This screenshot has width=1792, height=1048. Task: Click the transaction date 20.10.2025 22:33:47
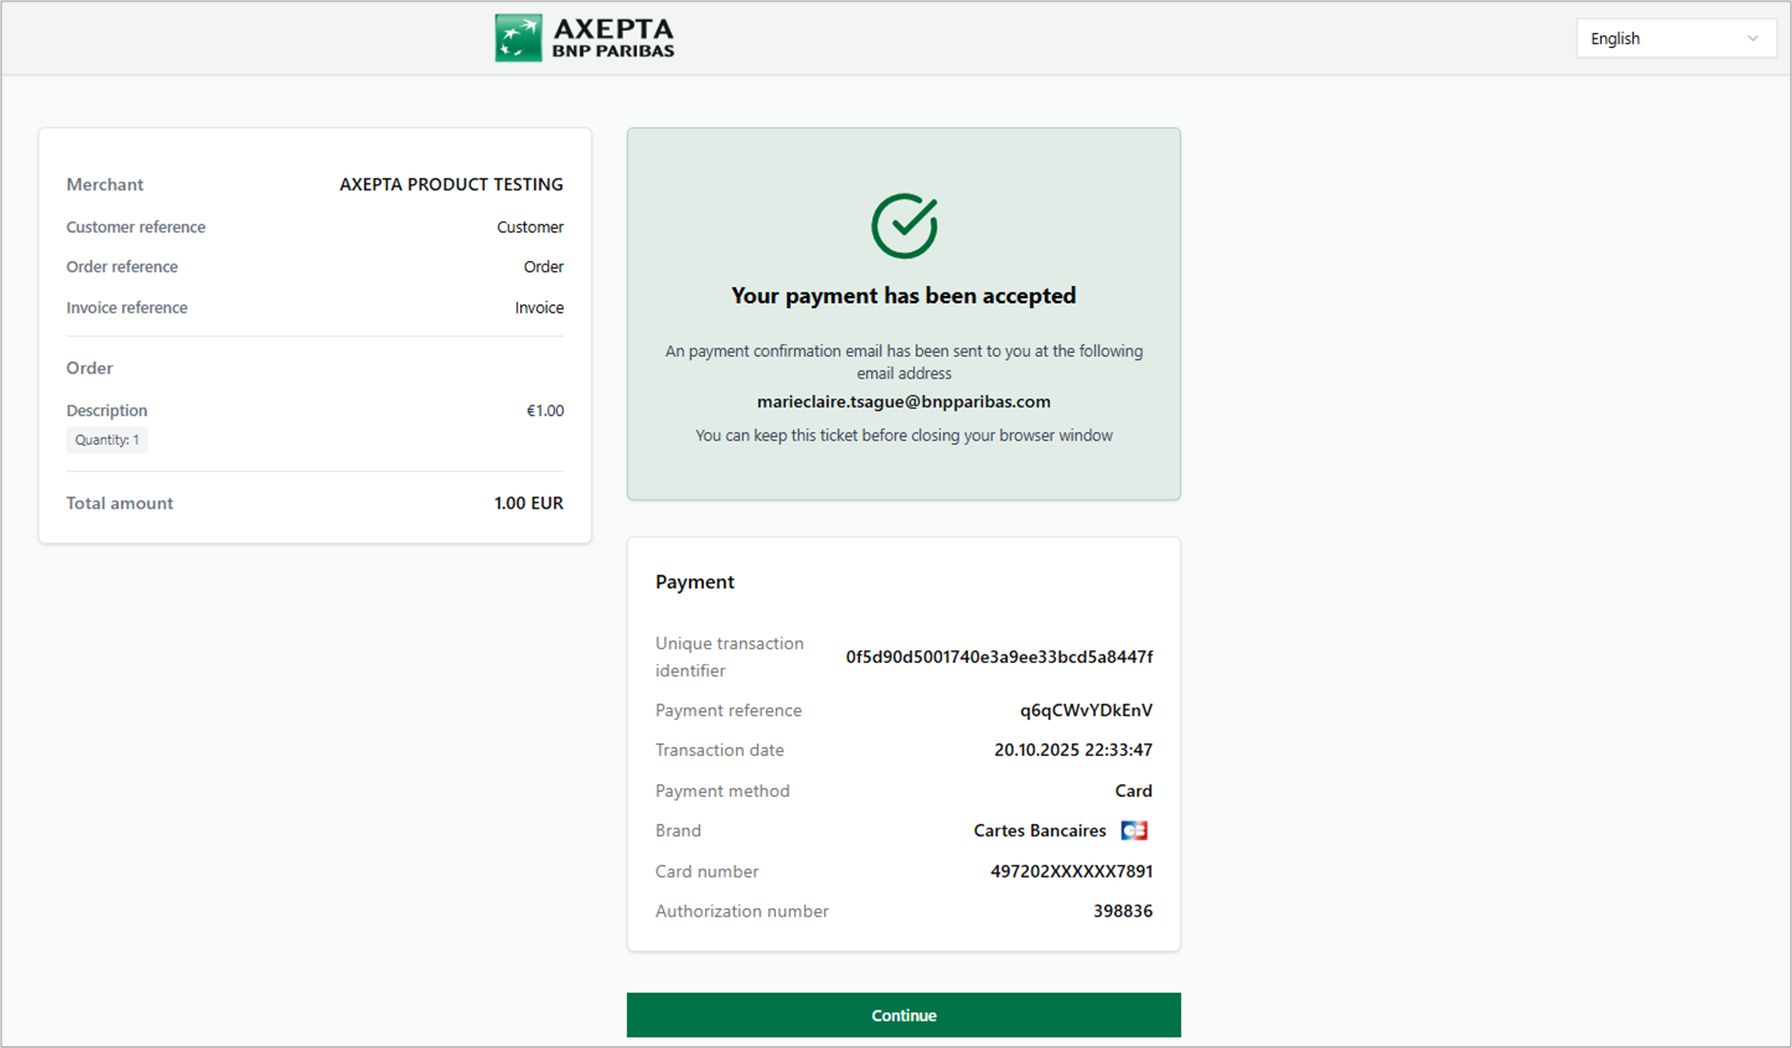1072,750
